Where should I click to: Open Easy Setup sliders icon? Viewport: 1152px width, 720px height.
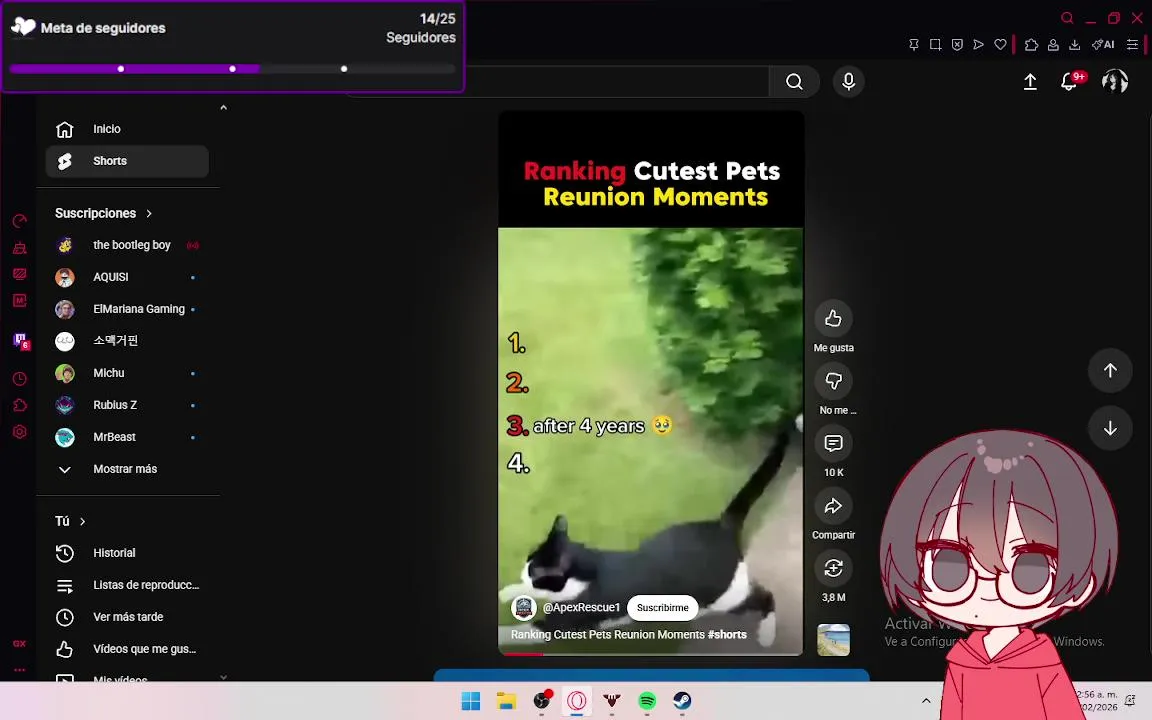point(1132,45)
